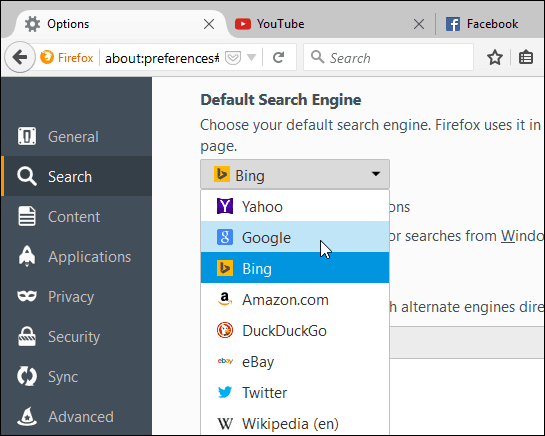This screenshot has width=545, height=436.
Task: Bookmark this page using the star icon
Action: point(495,58)
